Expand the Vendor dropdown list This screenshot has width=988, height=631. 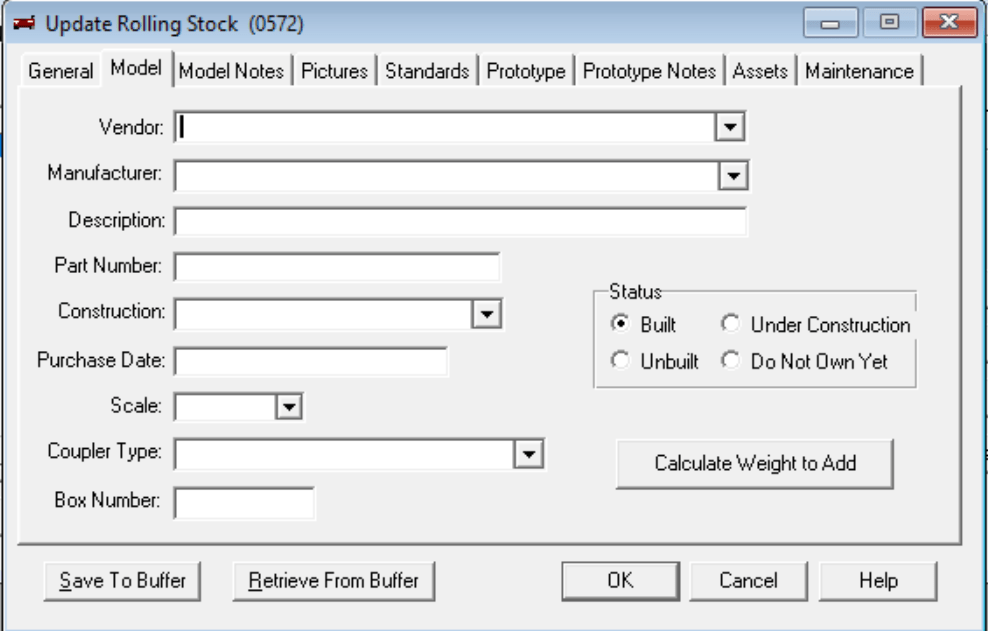(x=731, y=127)
